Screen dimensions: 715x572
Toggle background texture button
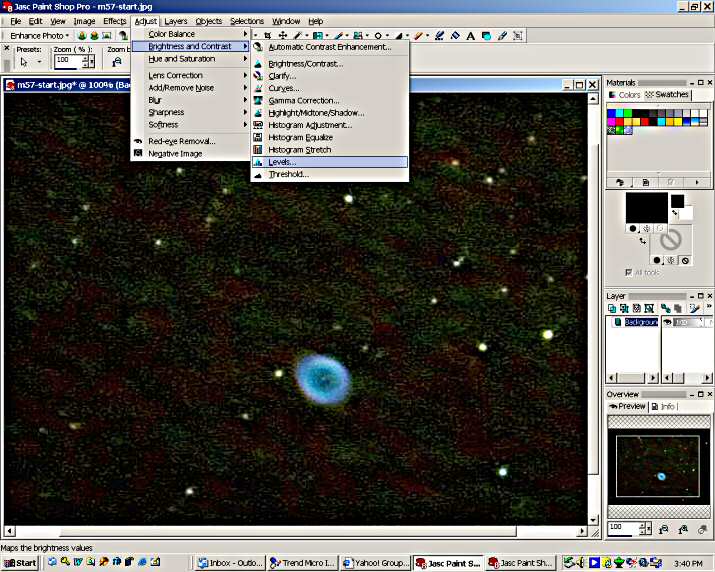(x=671, y=260)
